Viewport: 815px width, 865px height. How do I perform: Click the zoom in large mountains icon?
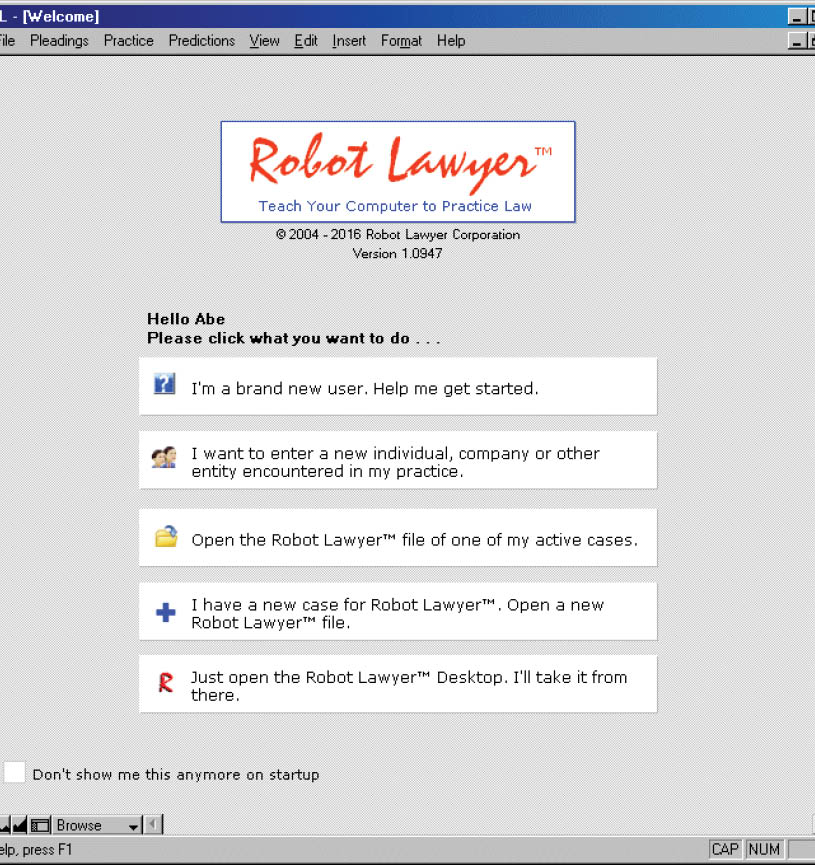pyautogui.click(x=20, y=825)
